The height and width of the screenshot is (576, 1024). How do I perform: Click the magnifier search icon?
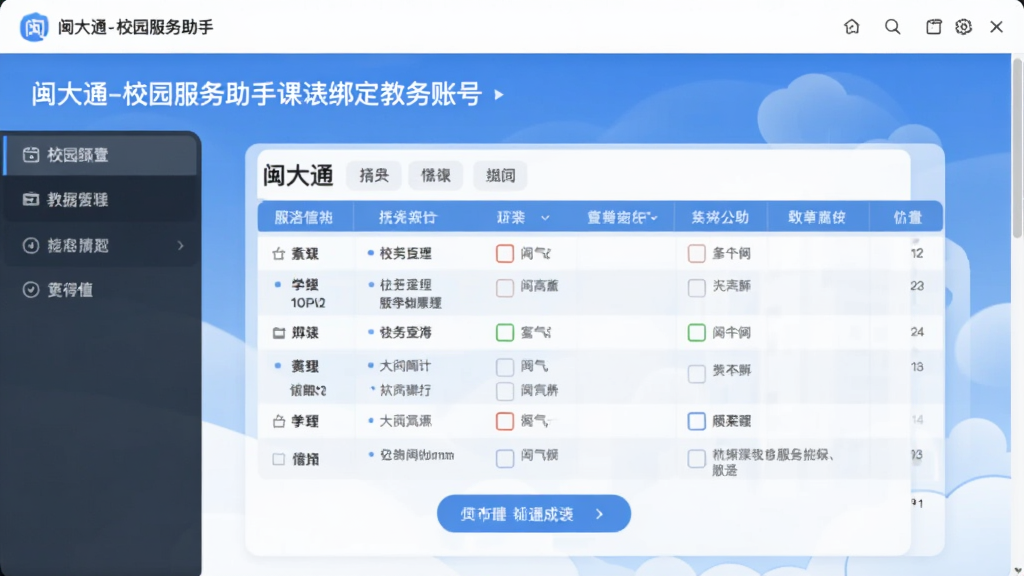(892, 27)
